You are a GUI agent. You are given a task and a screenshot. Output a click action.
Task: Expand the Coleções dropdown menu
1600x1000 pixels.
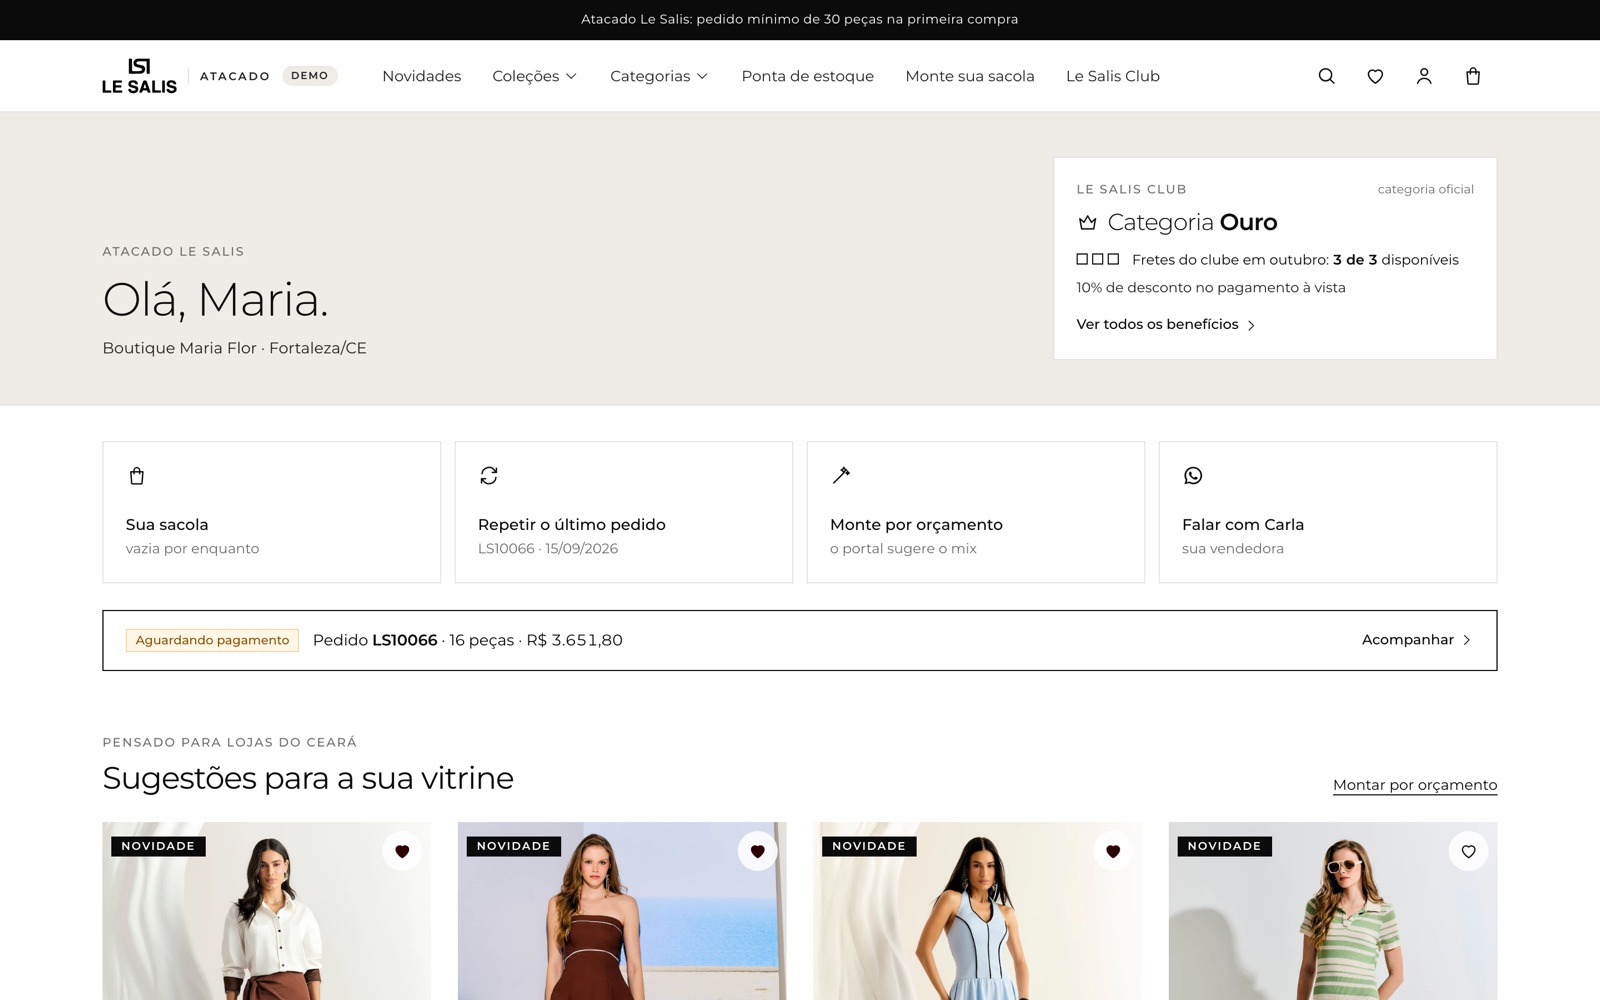click(x=534, y=76)
